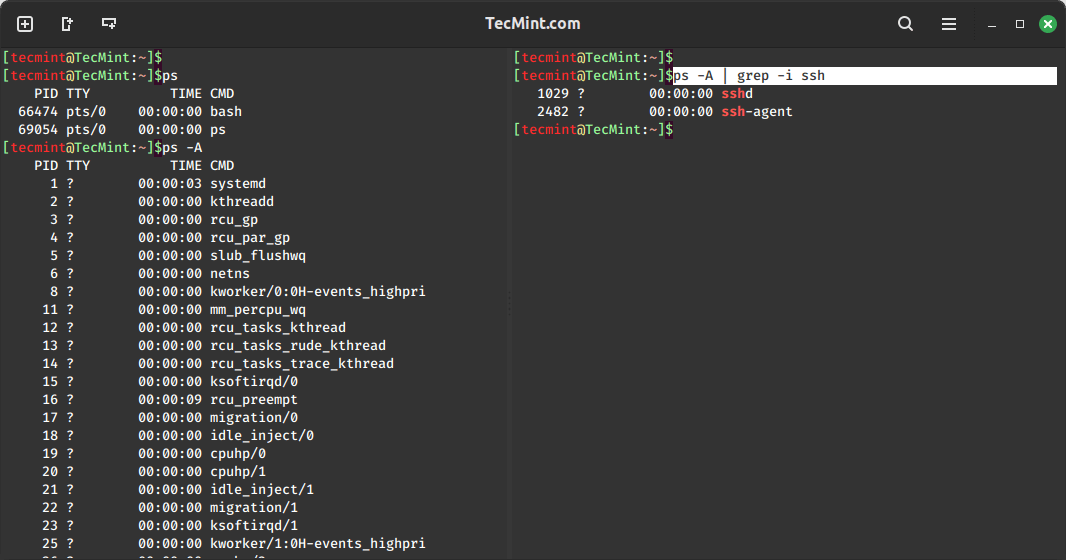The image size is (1066, 560).
Task: Click the add terminal down icon
Action: pos(109,24)
